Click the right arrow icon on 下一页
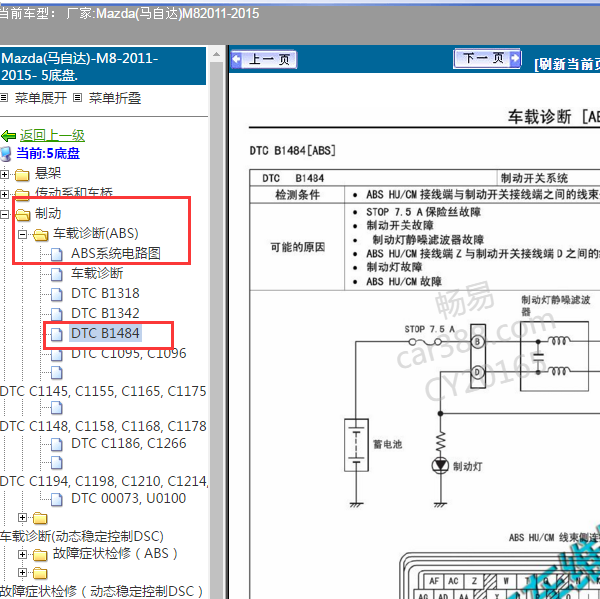600x599 pixels. 515,58
